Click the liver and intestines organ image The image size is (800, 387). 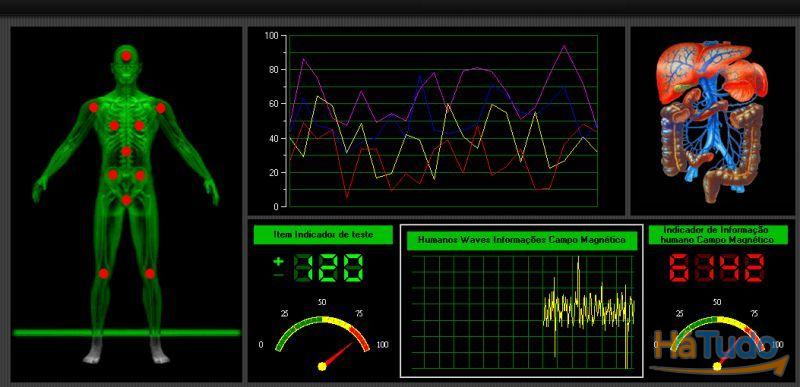[x=714, y=121]
